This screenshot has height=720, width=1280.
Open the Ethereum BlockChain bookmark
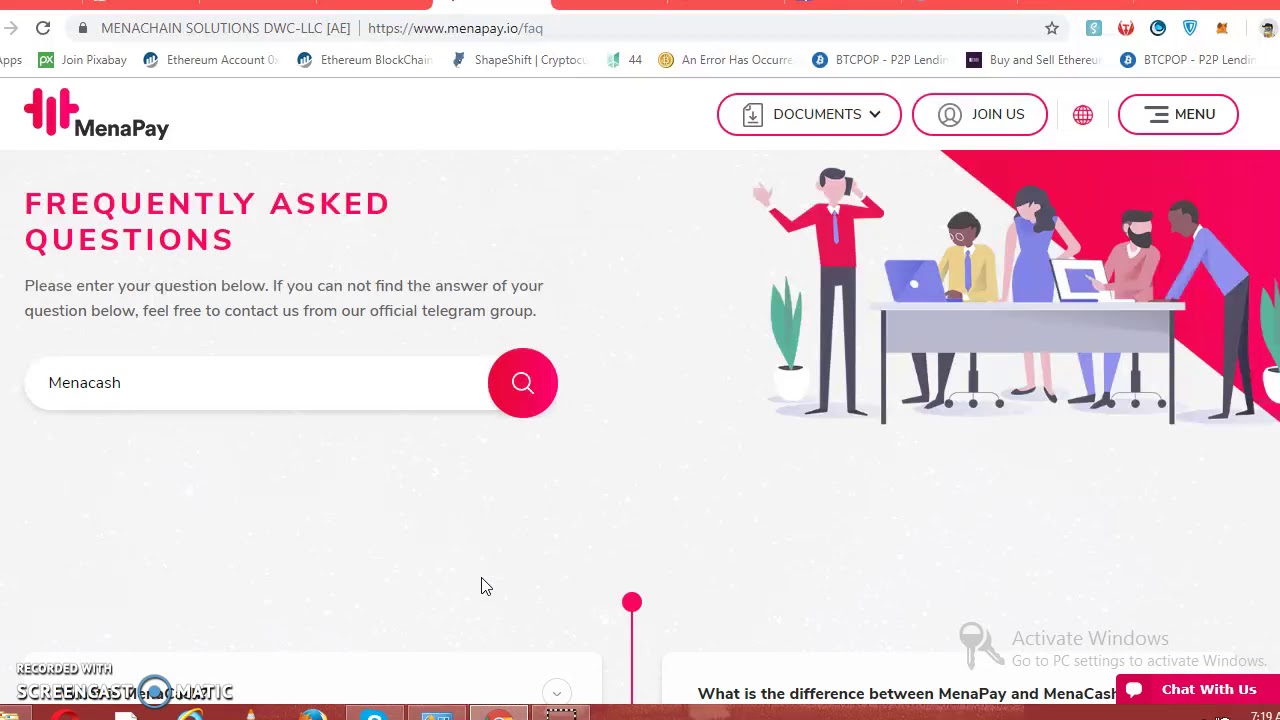click(x=365, y=60)
